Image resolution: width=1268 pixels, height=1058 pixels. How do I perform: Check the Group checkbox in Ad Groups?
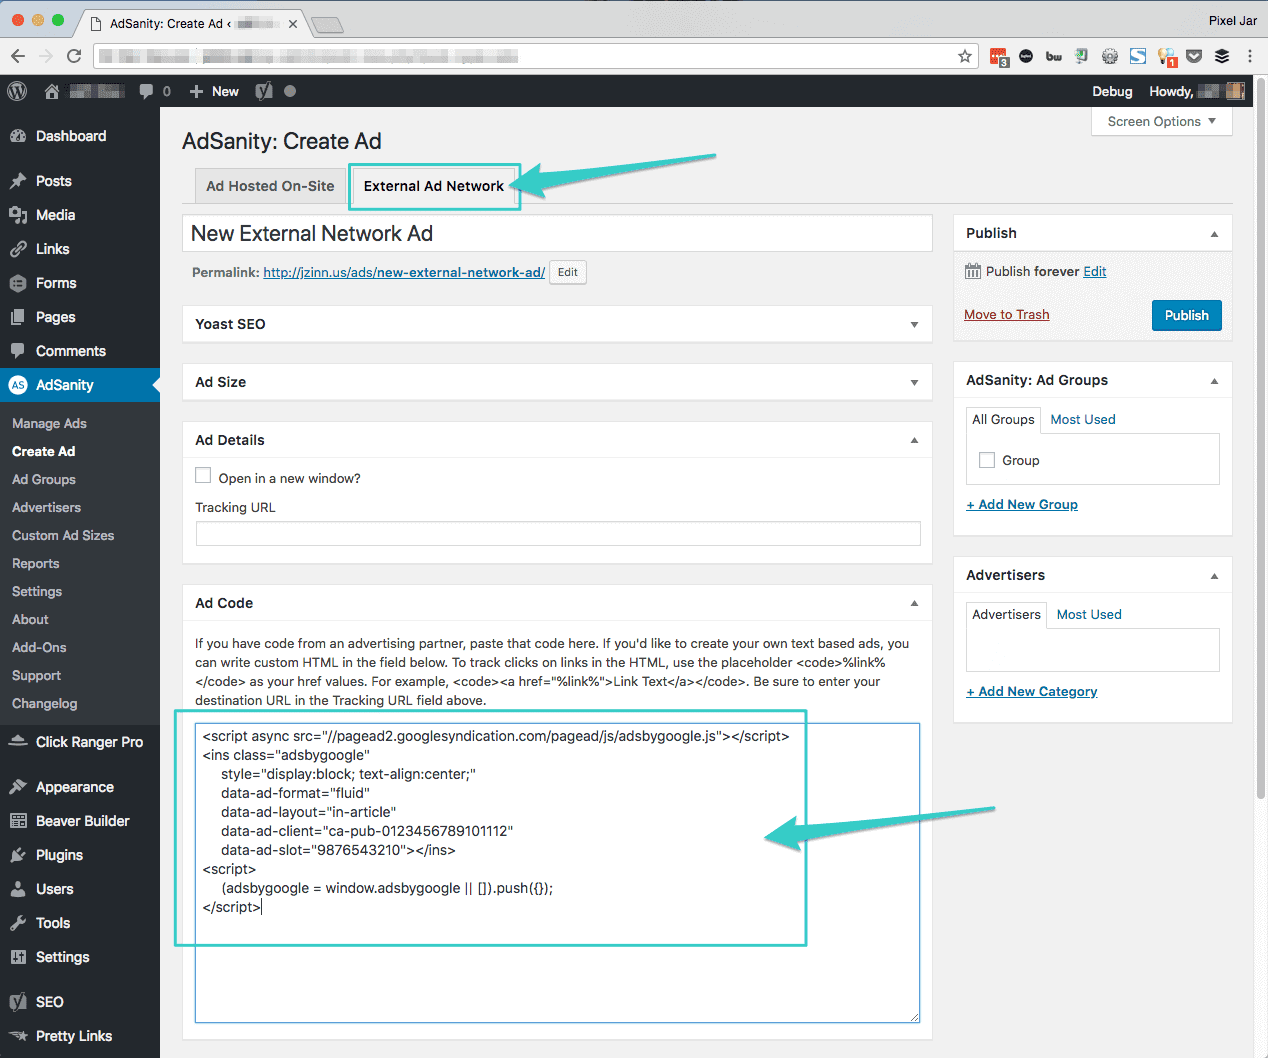[x=987, y=460]
